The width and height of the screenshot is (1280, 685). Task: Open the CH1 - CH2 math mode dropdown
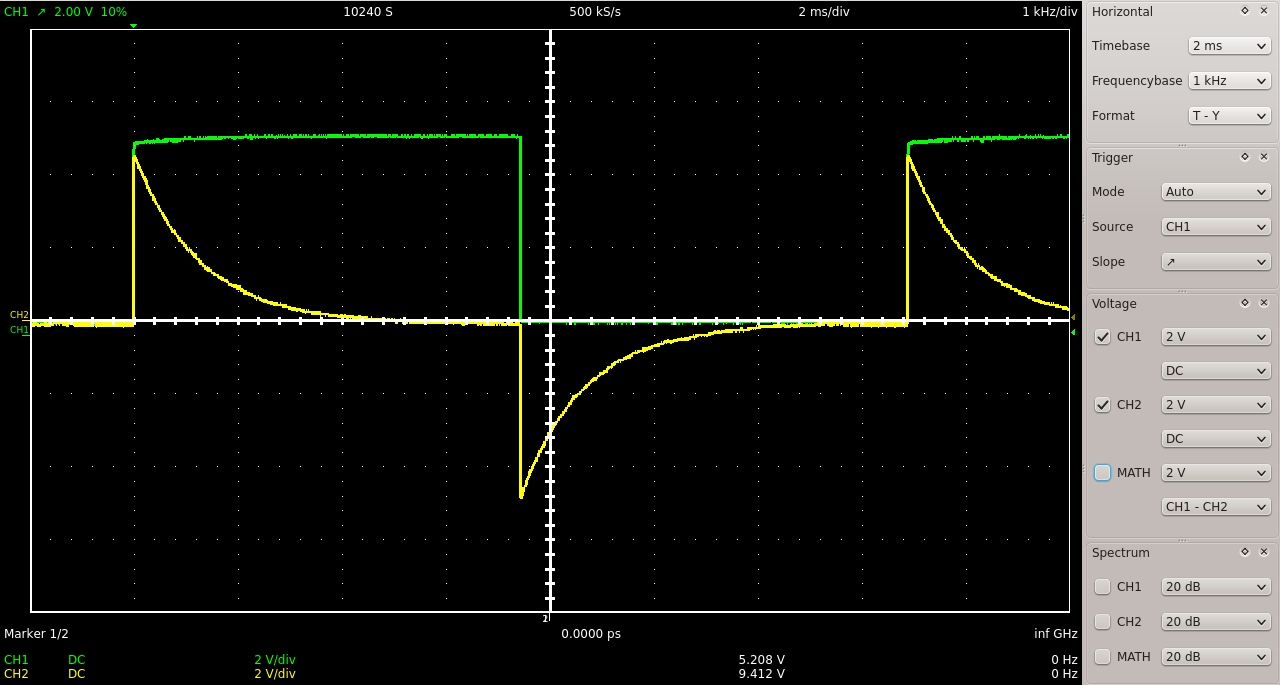coord(1215,507)
